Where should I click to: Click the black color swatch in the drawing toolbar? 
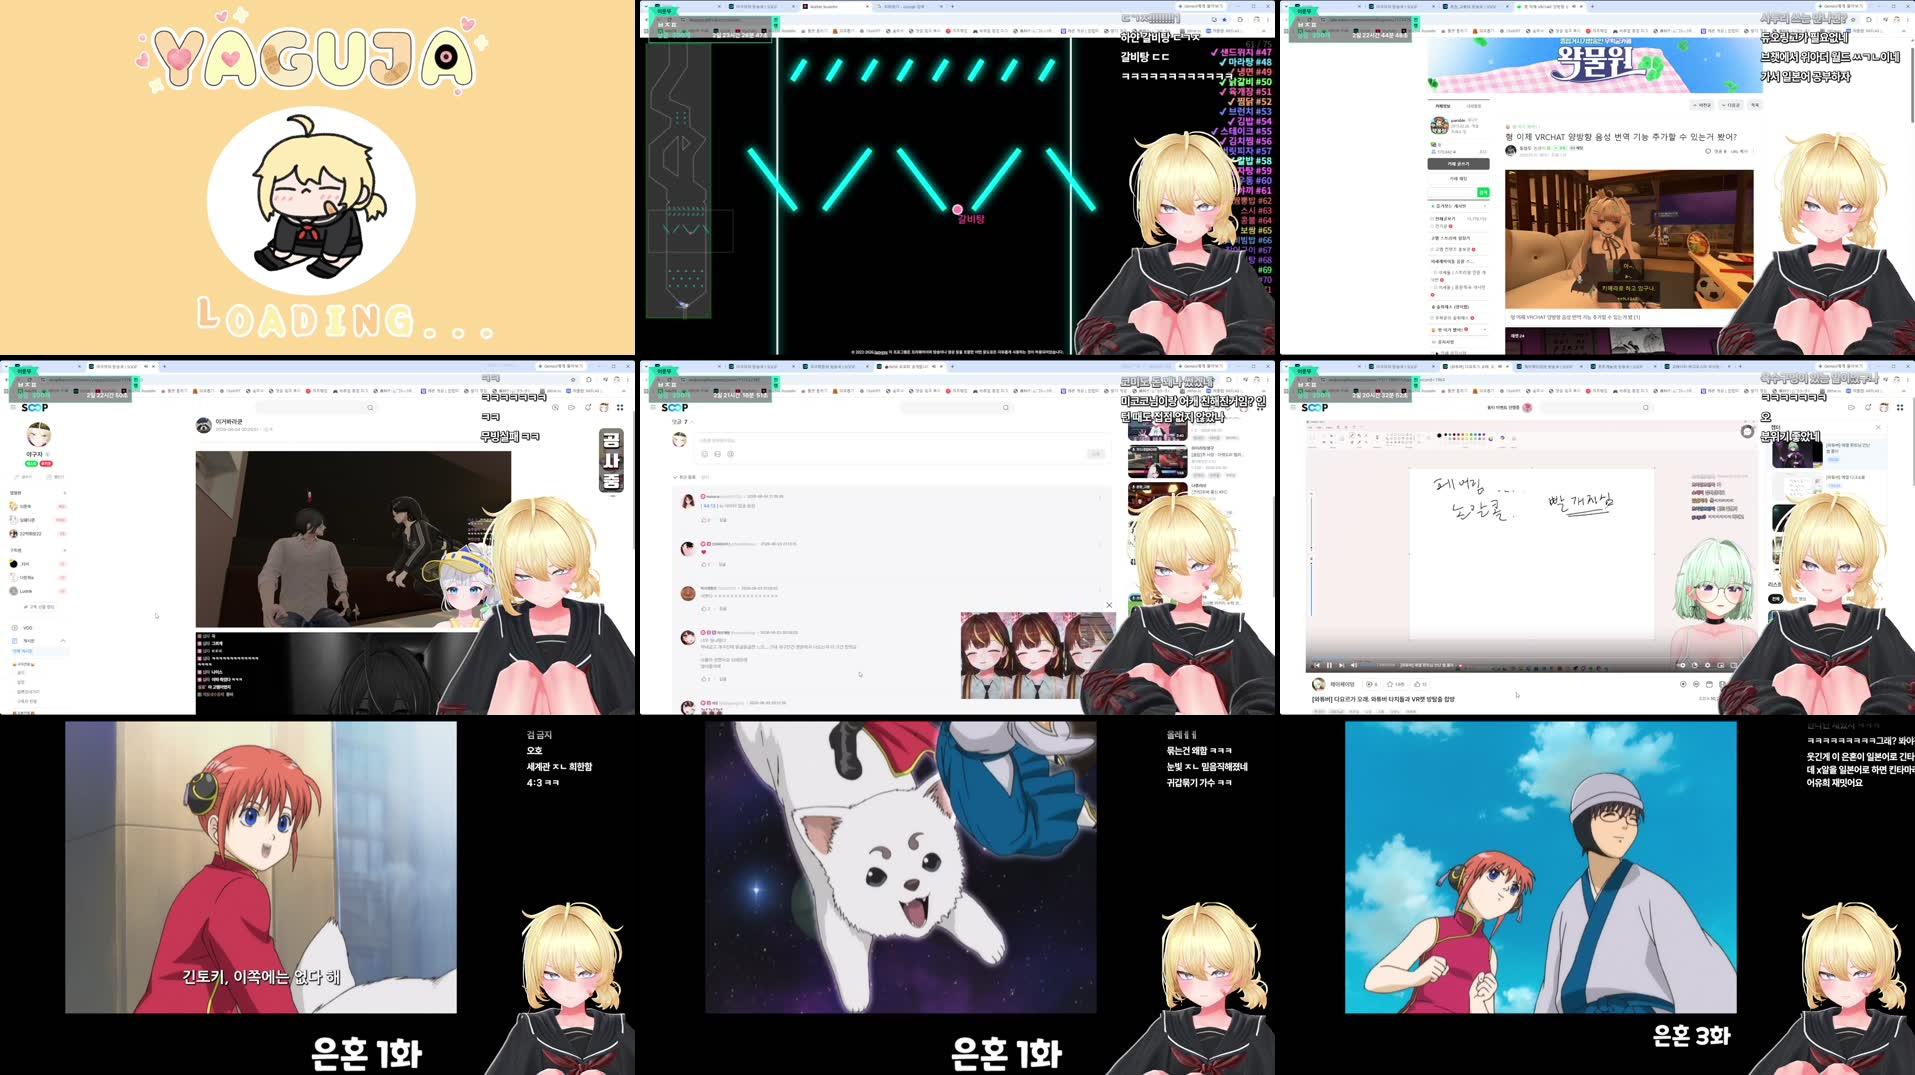[x=1439, y=435]
